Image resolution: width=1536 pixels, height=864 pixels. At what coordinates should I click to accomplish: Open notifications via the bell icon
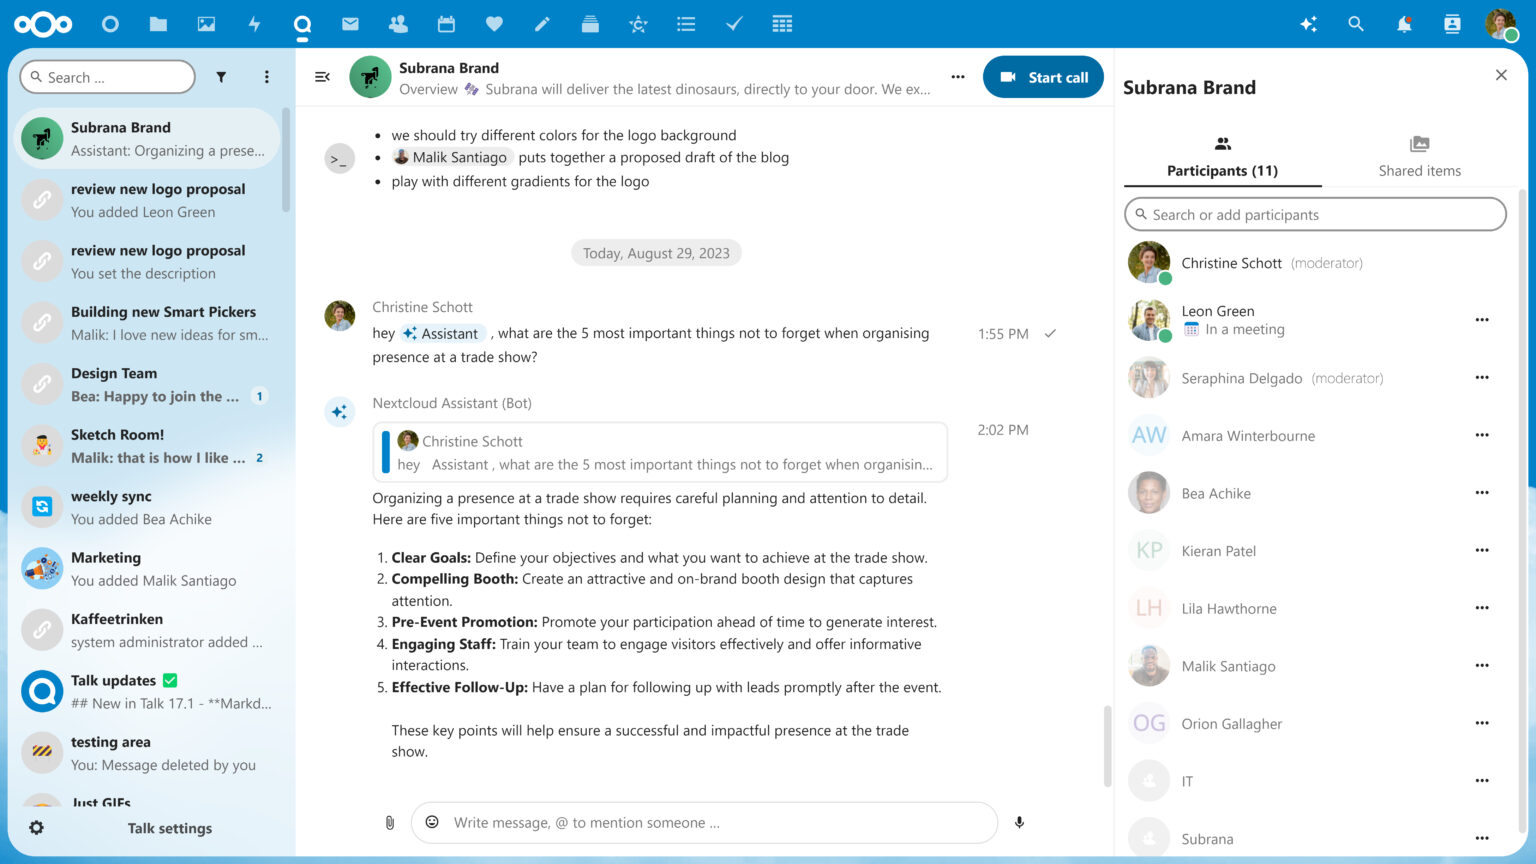click(1403, 24)
